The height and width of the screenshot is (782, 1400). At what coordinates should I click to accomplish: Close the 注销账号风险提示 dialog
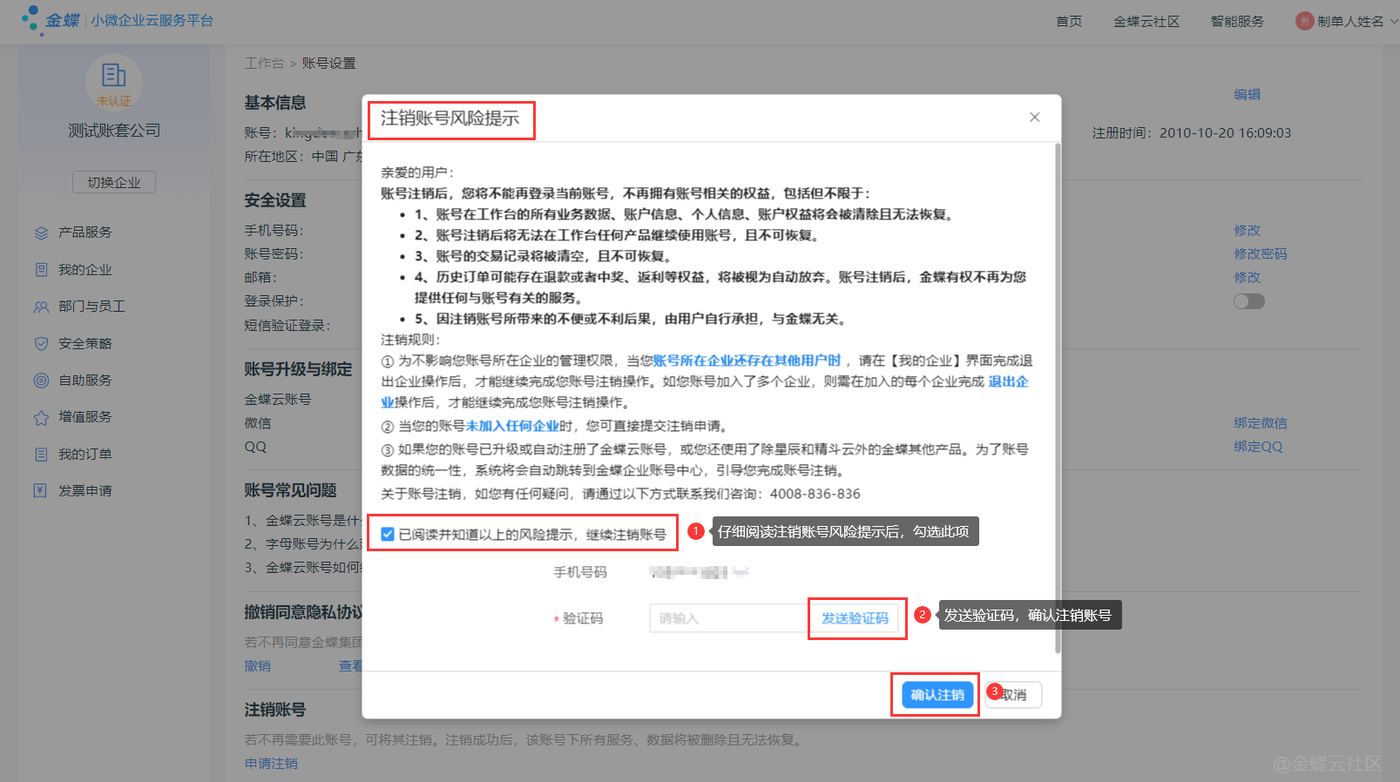tap(1034, 117)
